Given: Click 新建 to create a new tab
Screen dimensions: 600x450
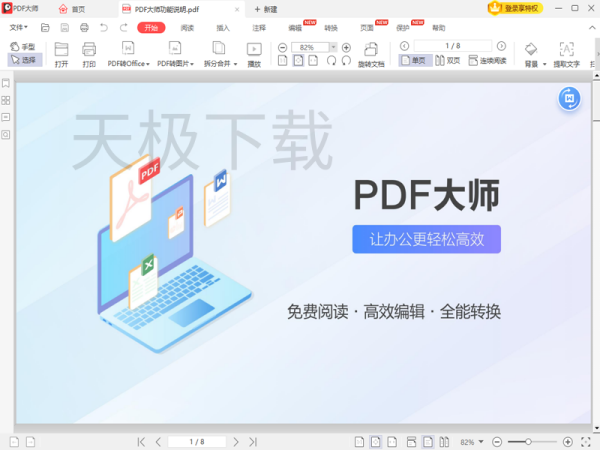Looking at the screenshot, I should coord(265,9).
